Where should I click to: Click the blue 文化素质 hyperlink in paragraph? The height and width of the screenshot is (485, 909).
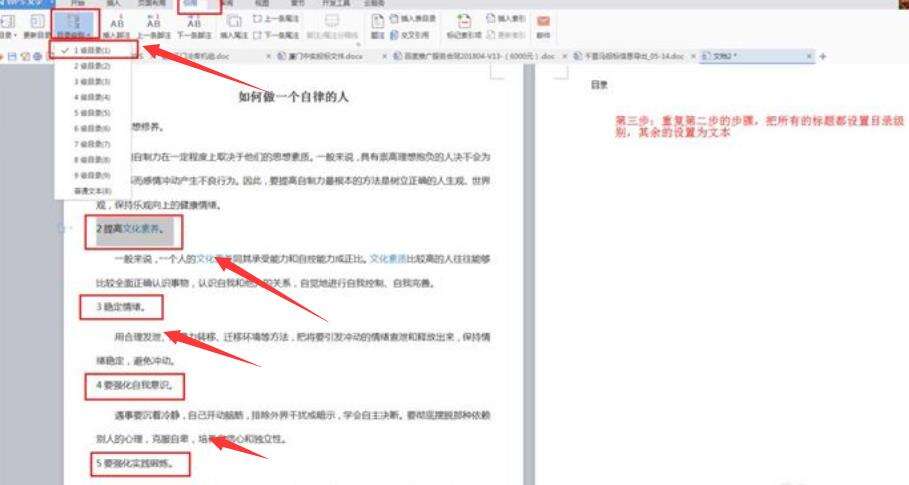388,259
